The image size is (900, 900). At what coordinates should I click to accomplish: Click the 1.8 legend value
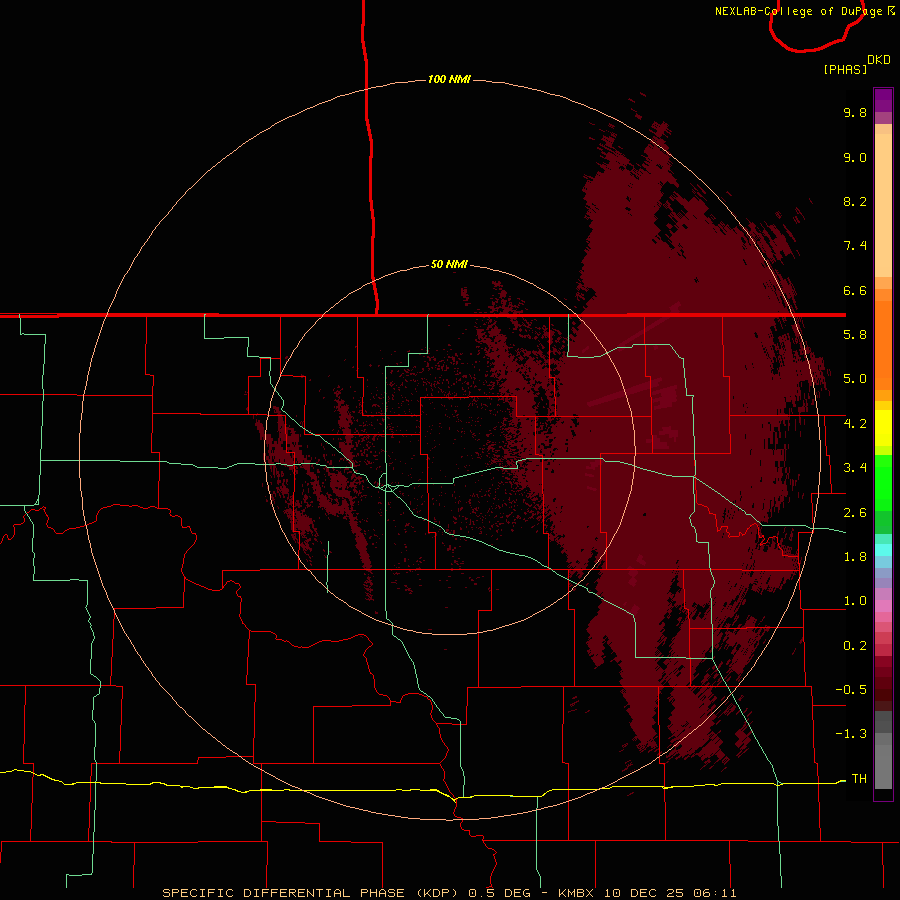[x=855, y=557]
